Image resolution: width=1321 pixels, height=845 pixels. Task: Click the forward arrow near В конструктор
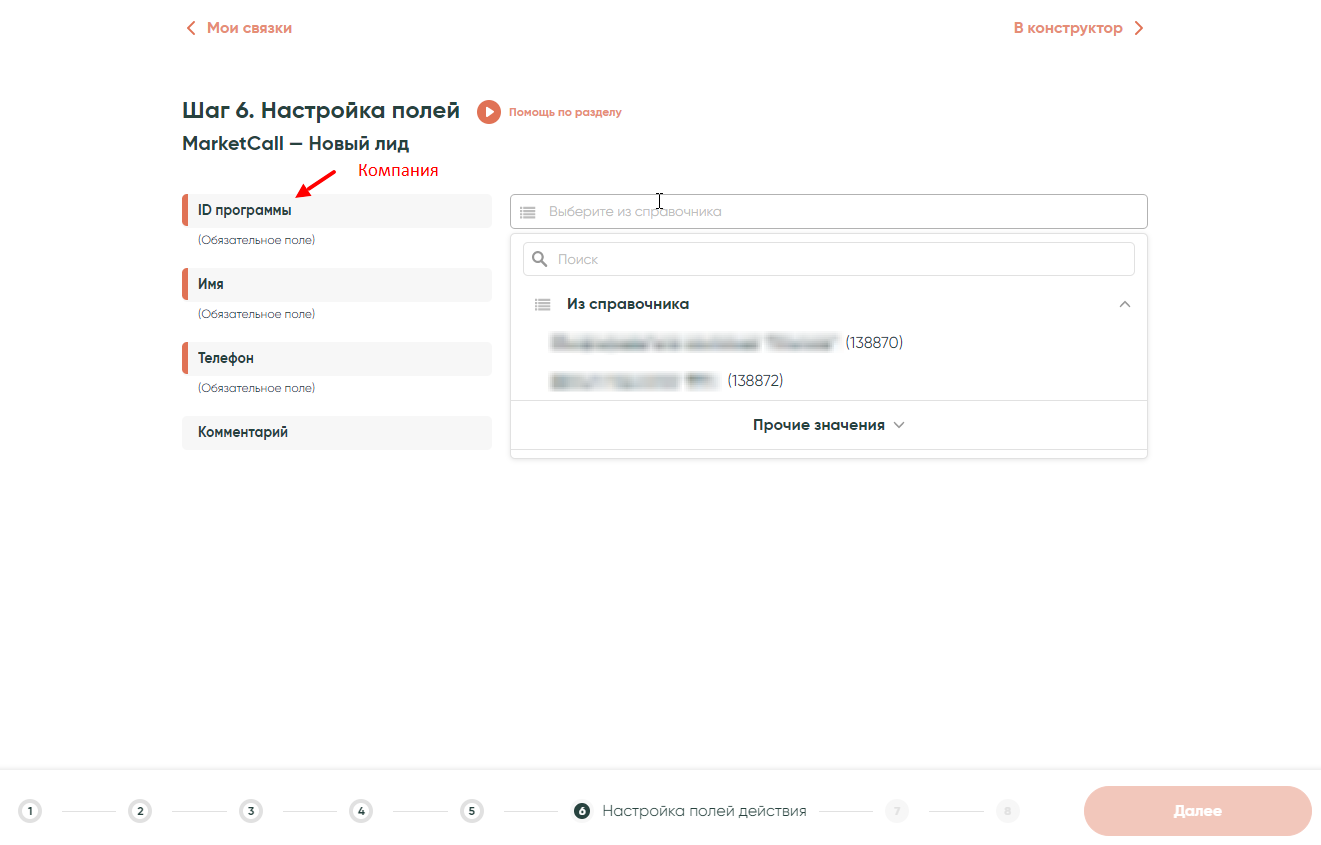[x=1139, y=28]
